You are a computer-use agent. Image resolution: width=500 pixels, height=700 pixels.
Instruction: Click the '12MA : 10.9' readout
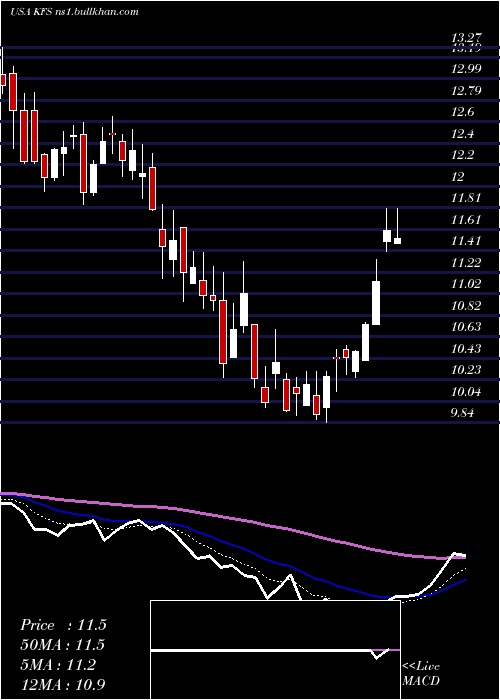pos(63,684)
